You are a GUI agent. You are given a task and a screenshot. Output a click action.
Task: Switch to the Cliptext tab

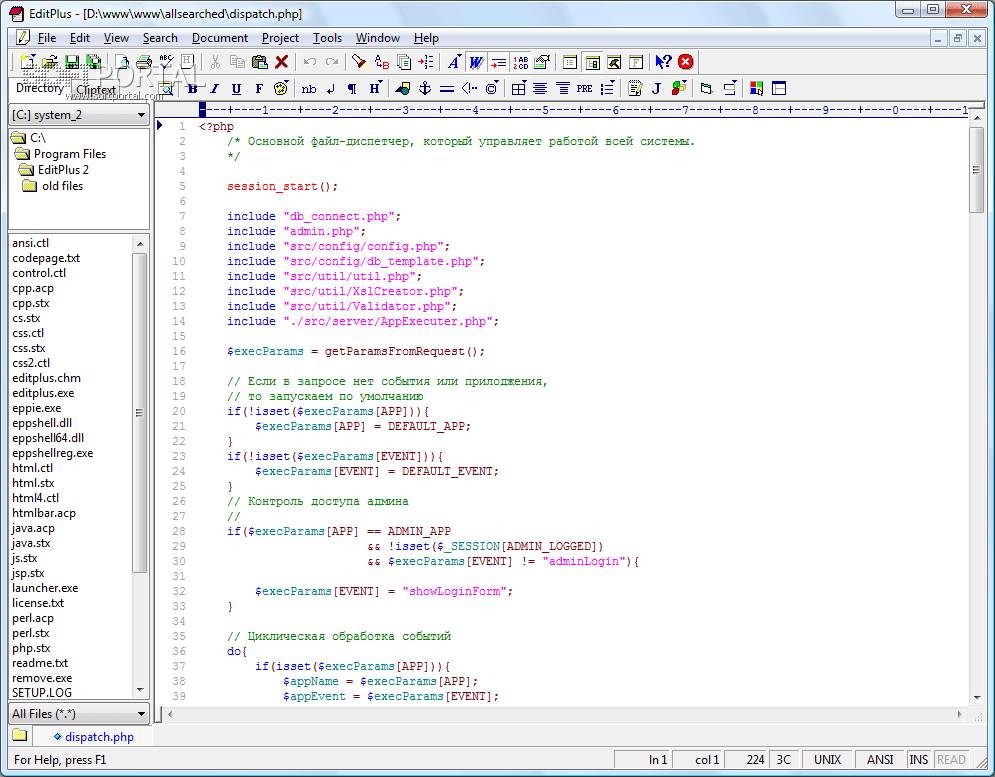[x=96, y=90]
